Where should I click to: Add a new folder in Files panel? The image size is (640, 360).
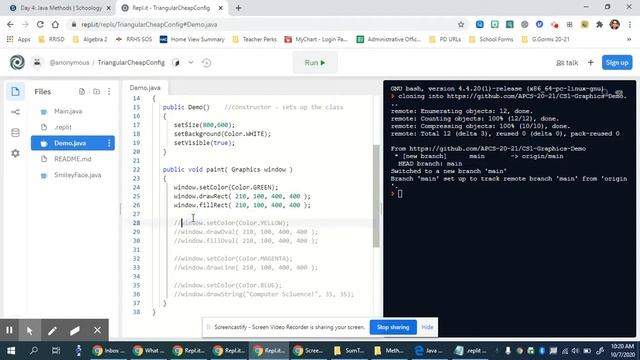(x=96, y=91)
